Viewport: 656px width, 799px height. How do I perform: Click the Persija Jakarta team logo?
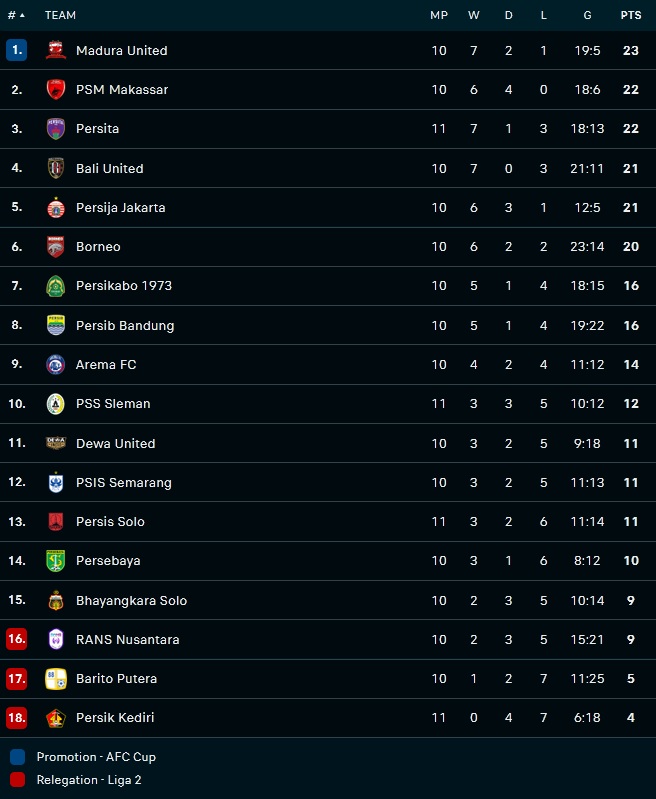click(56, 208)
